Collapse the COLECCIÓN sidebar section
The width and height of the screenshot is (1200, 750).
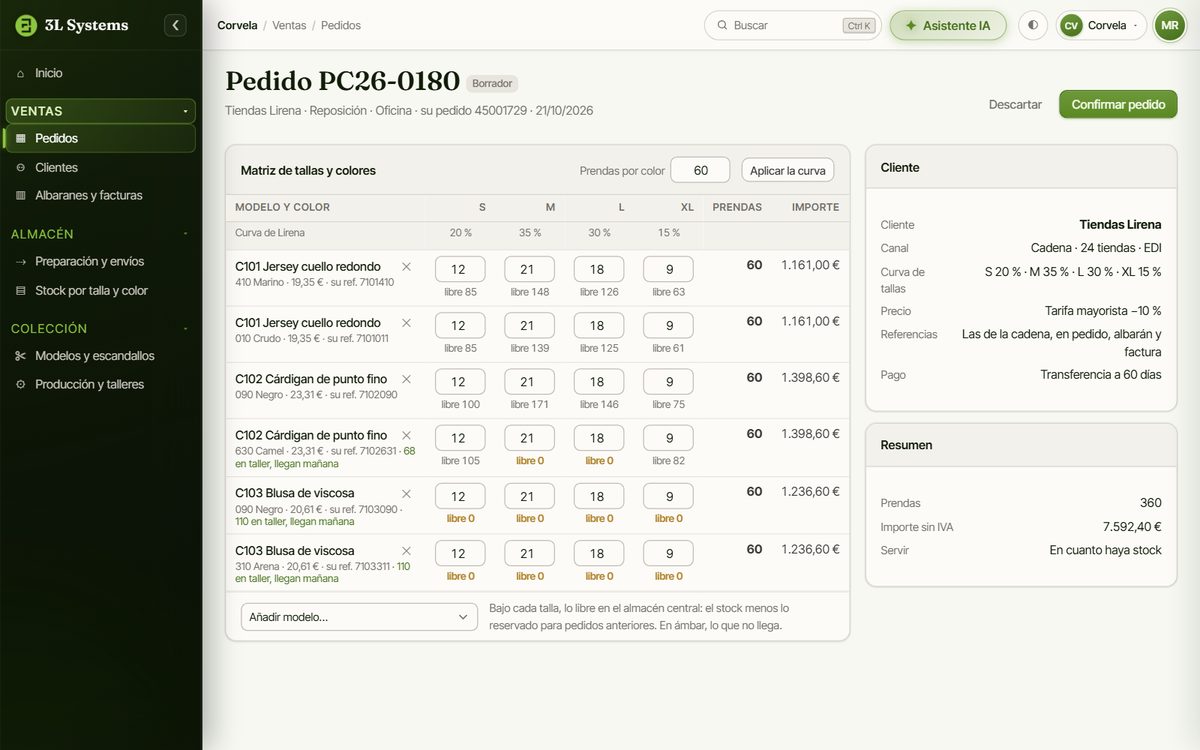click(101, 328)
